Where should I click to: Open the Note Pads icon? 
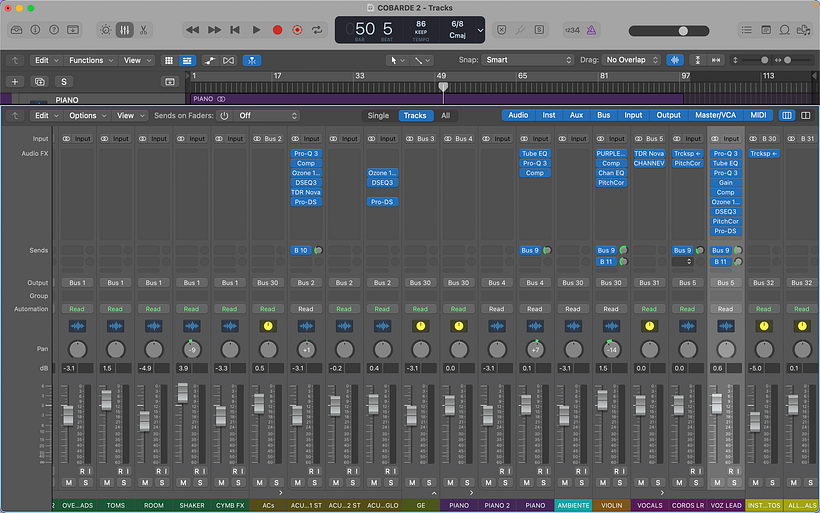766,30
